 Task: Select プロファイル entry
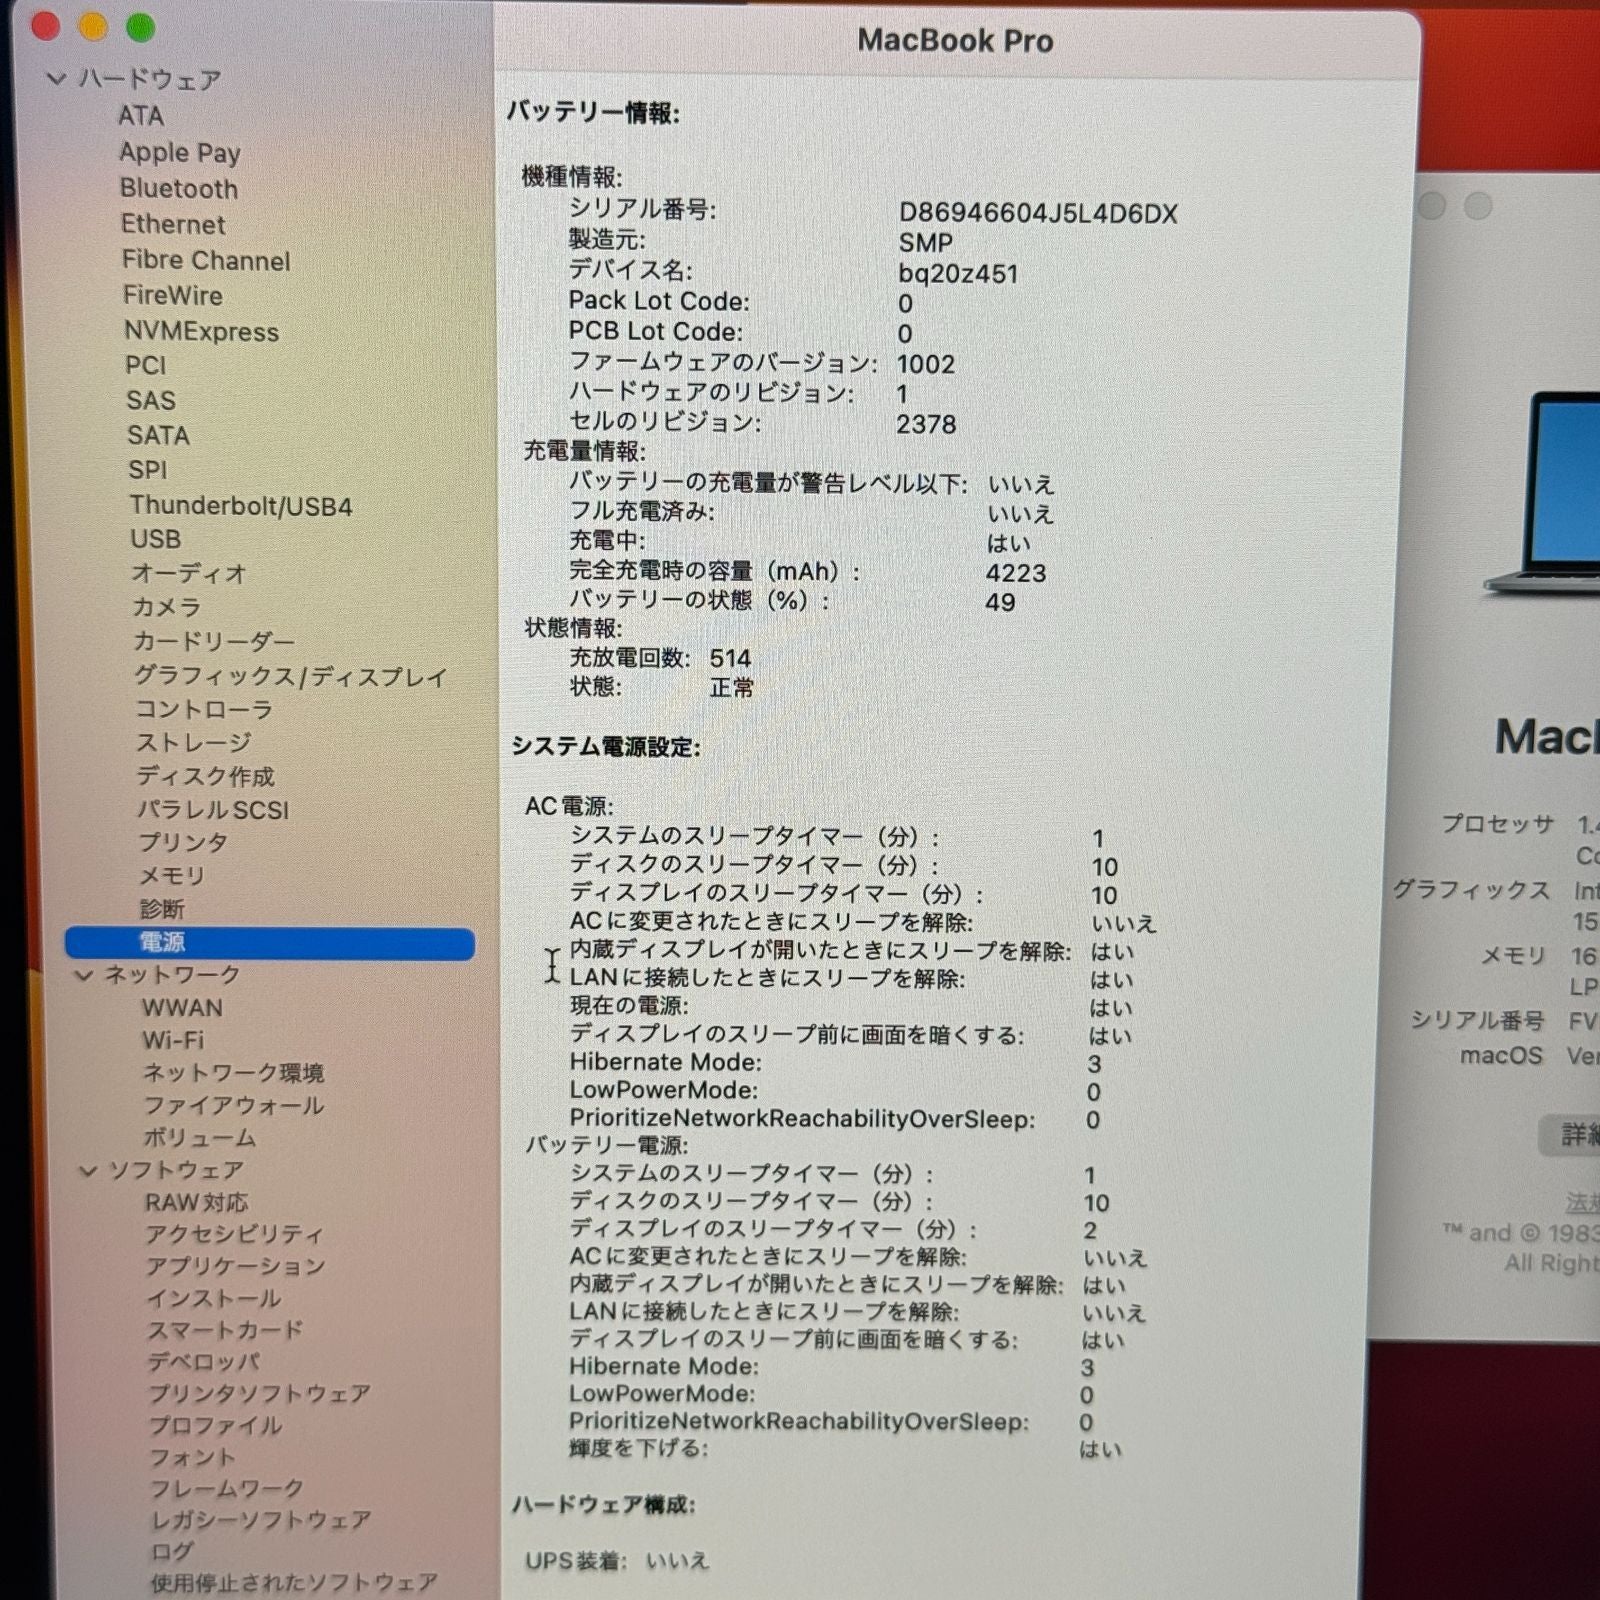(x=215, y=1426)
